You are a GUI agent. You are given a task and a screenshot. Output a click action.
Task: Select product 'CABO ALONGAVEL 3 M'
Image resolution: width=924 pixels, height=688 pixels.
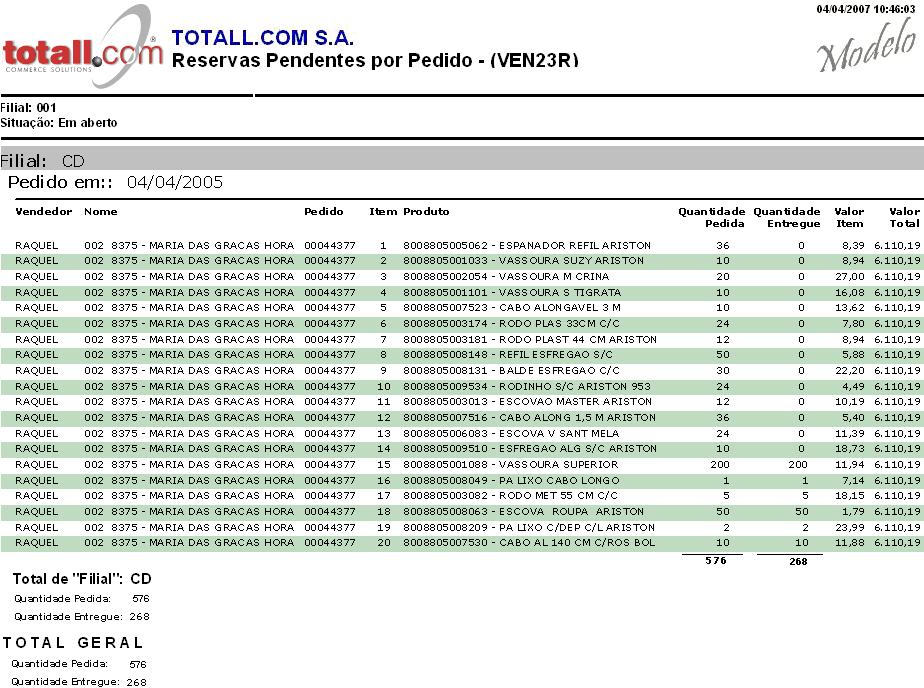pyautogui.click(x=560, y=307)
